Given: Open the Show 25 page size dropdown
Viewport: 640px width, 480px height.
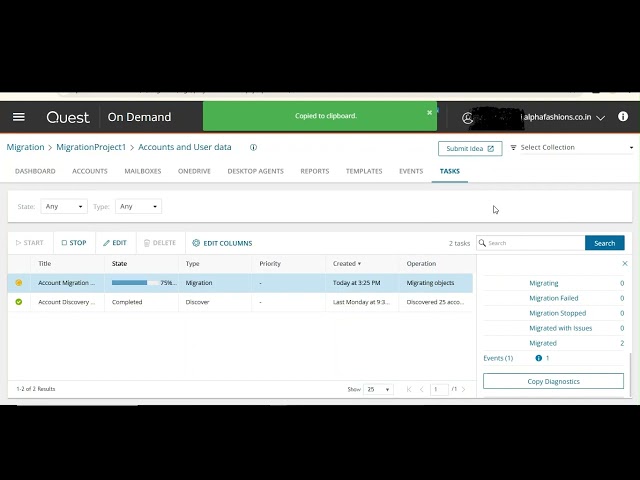Looking at the screenshot, I should 378,389.
